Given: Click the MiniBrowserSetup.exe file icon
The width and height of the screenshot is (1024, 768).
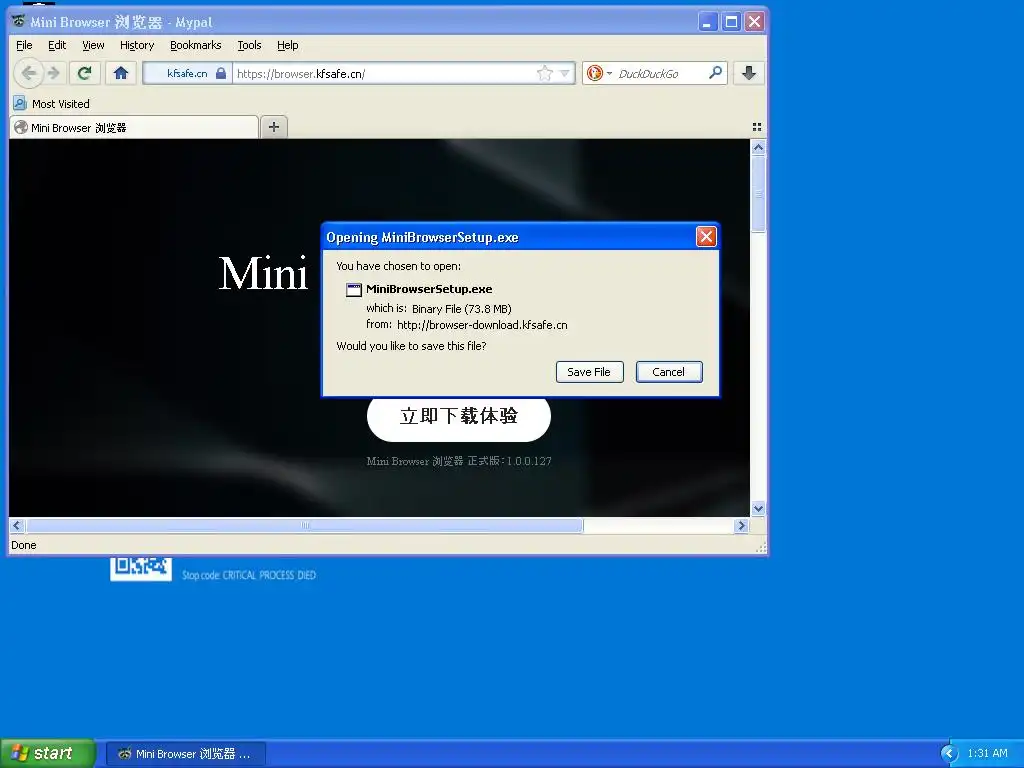Looking at the screenshot, I should (x=353, y=289).
